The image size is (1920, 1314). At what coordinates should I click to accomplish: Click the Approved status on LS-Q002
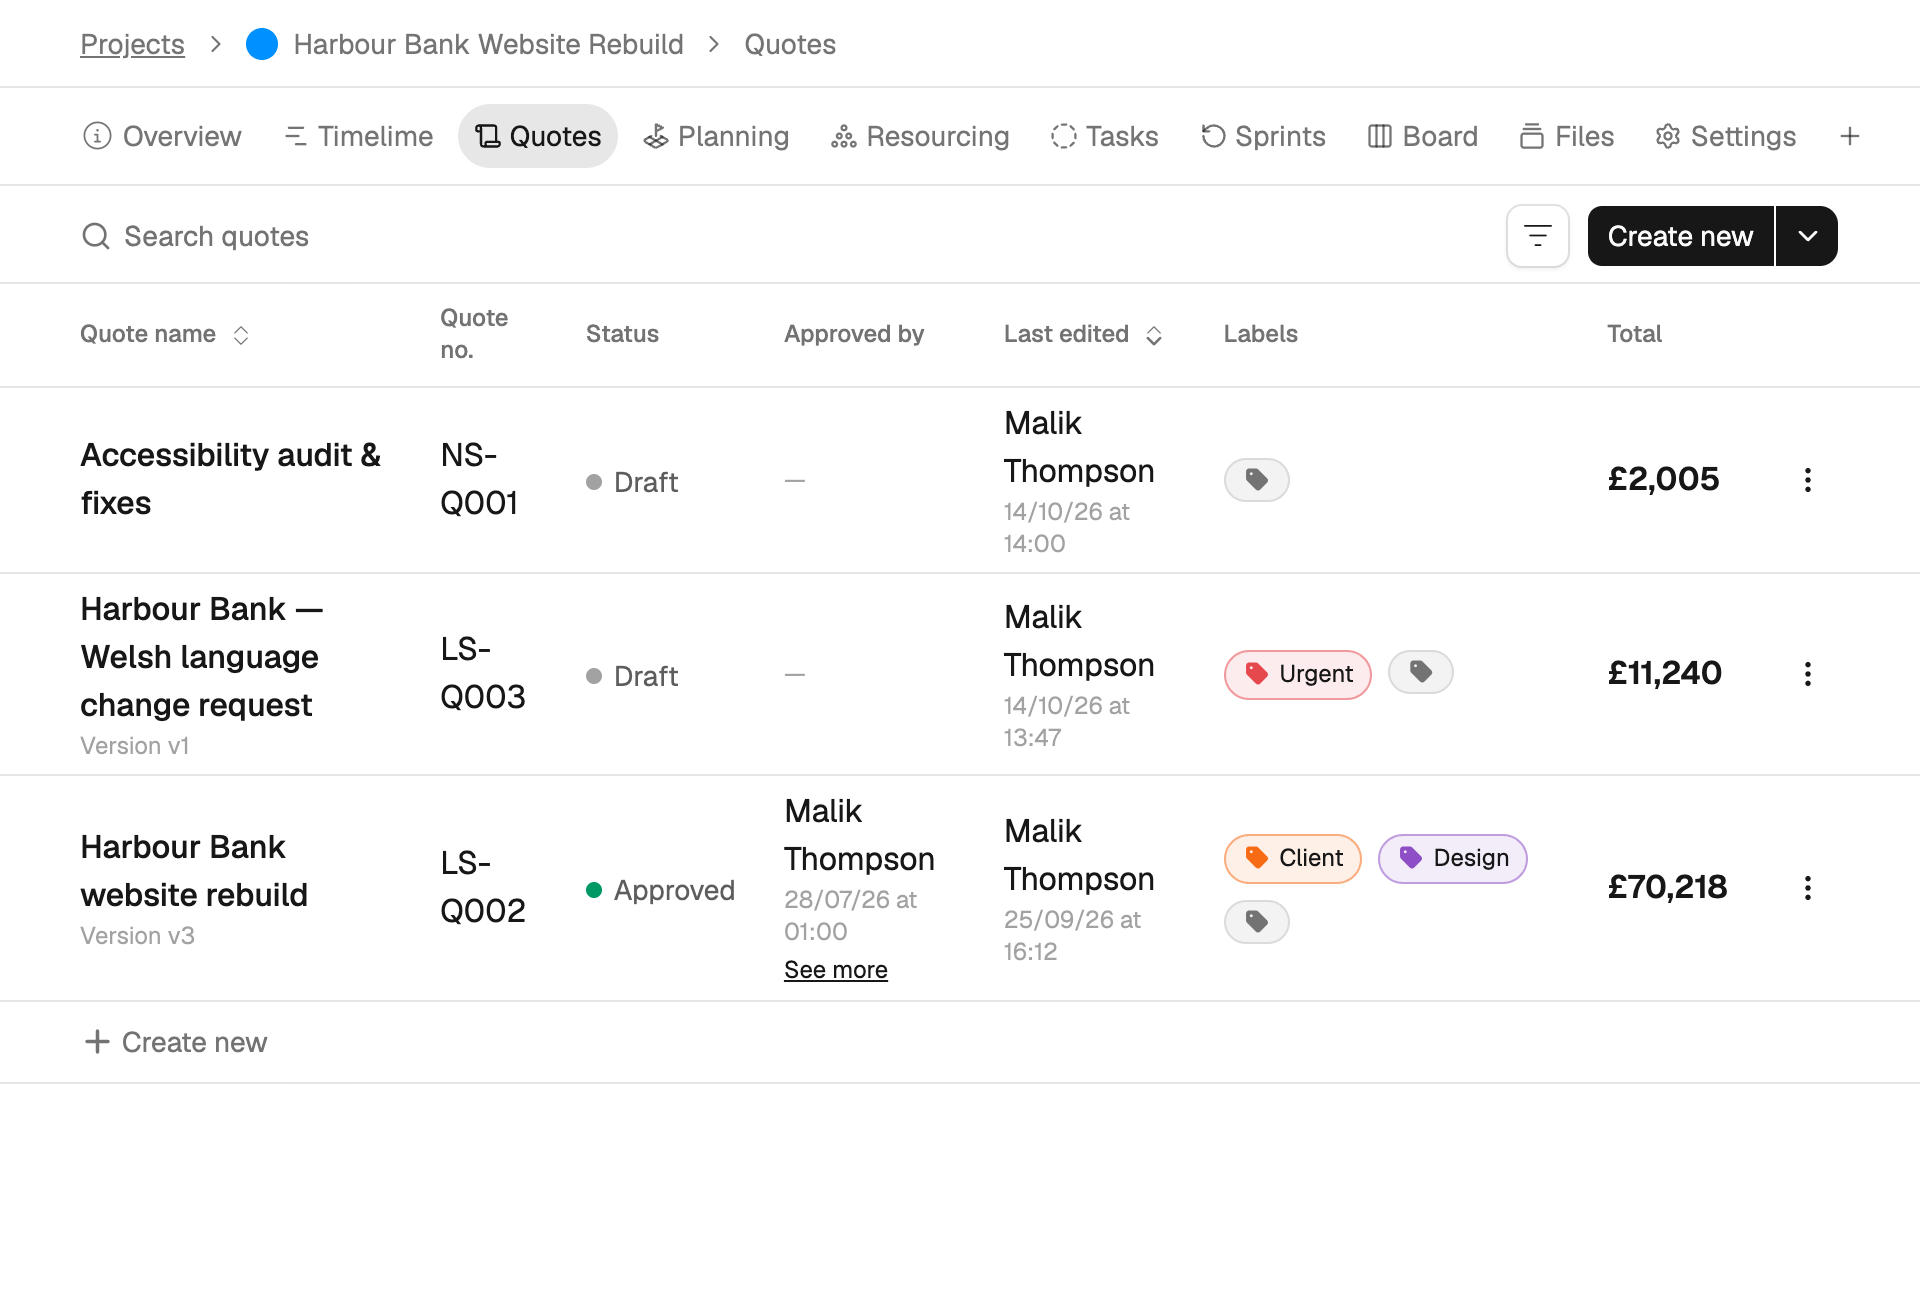click(661, 890)
